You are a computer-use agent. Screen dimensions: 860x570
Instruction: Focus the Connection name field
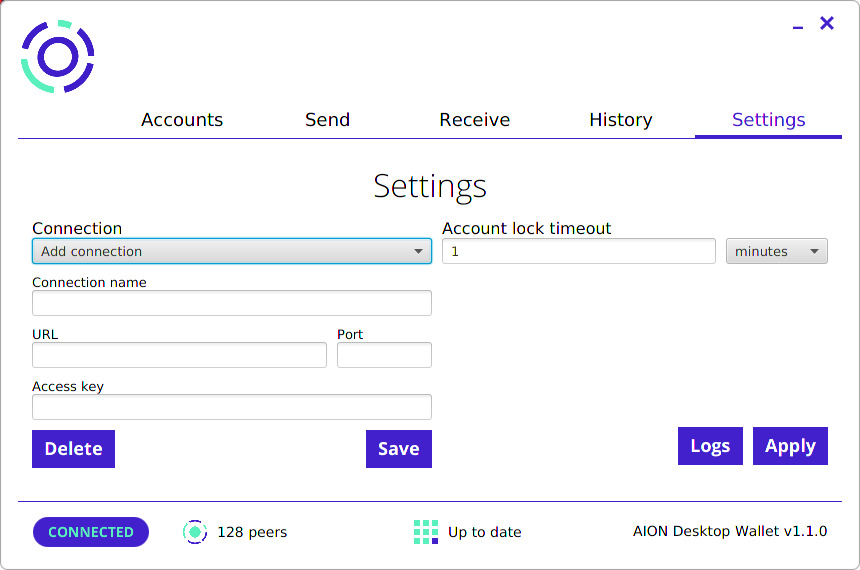click(x=232, y=303)
